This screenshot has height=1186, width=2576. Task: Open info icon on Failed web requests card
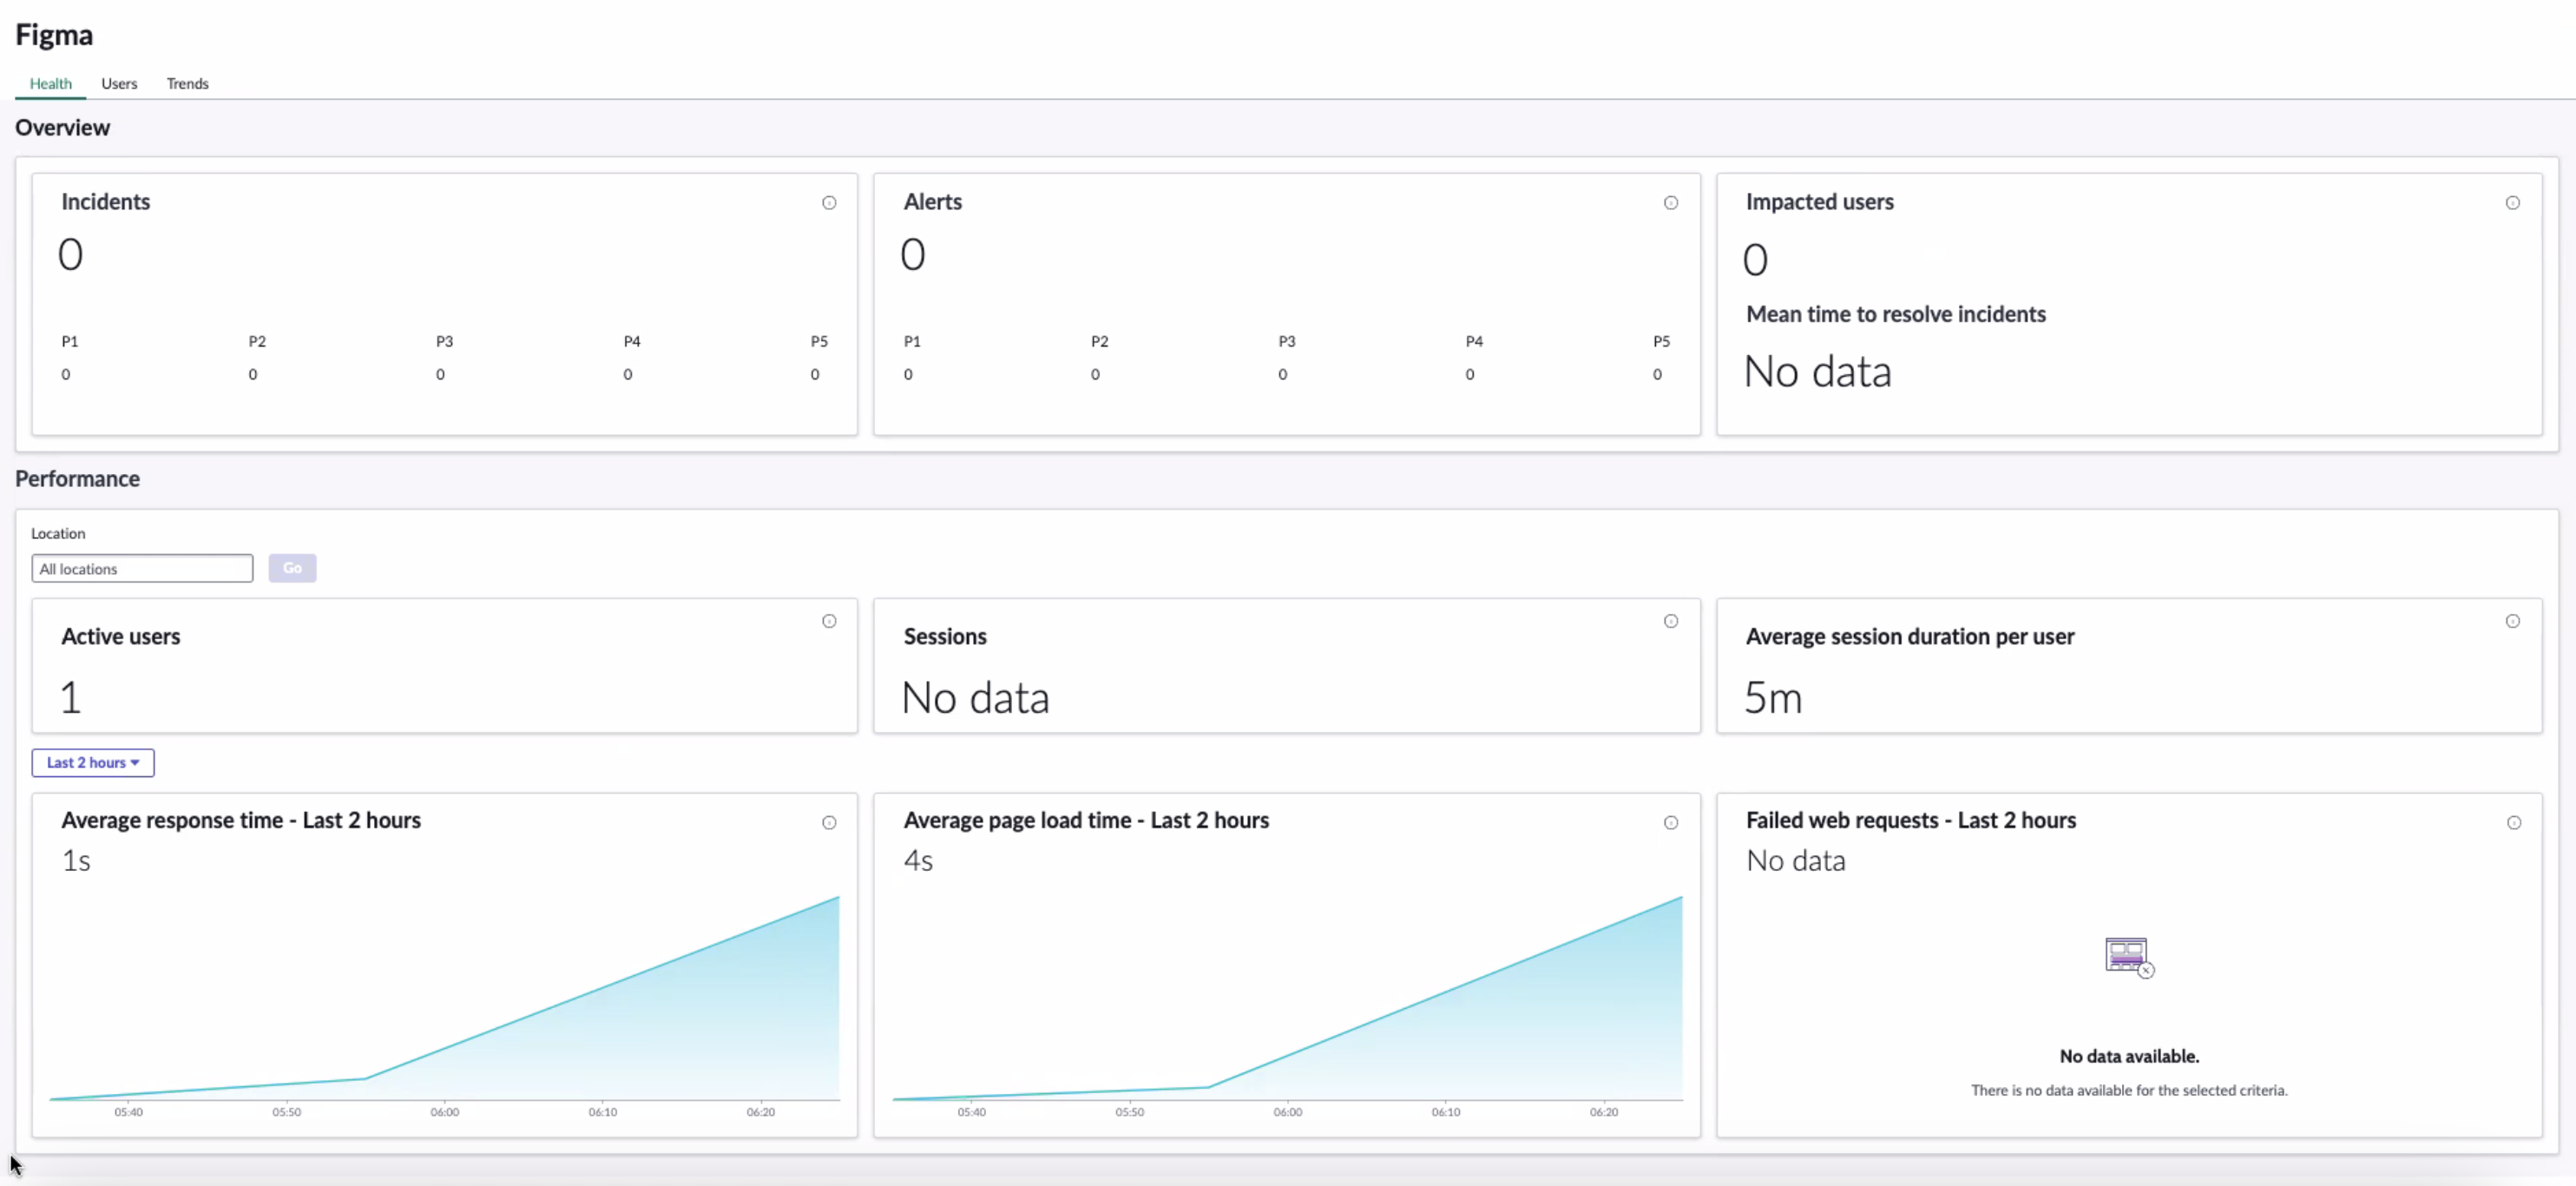pyautogui.click(x=2514, y=823)
